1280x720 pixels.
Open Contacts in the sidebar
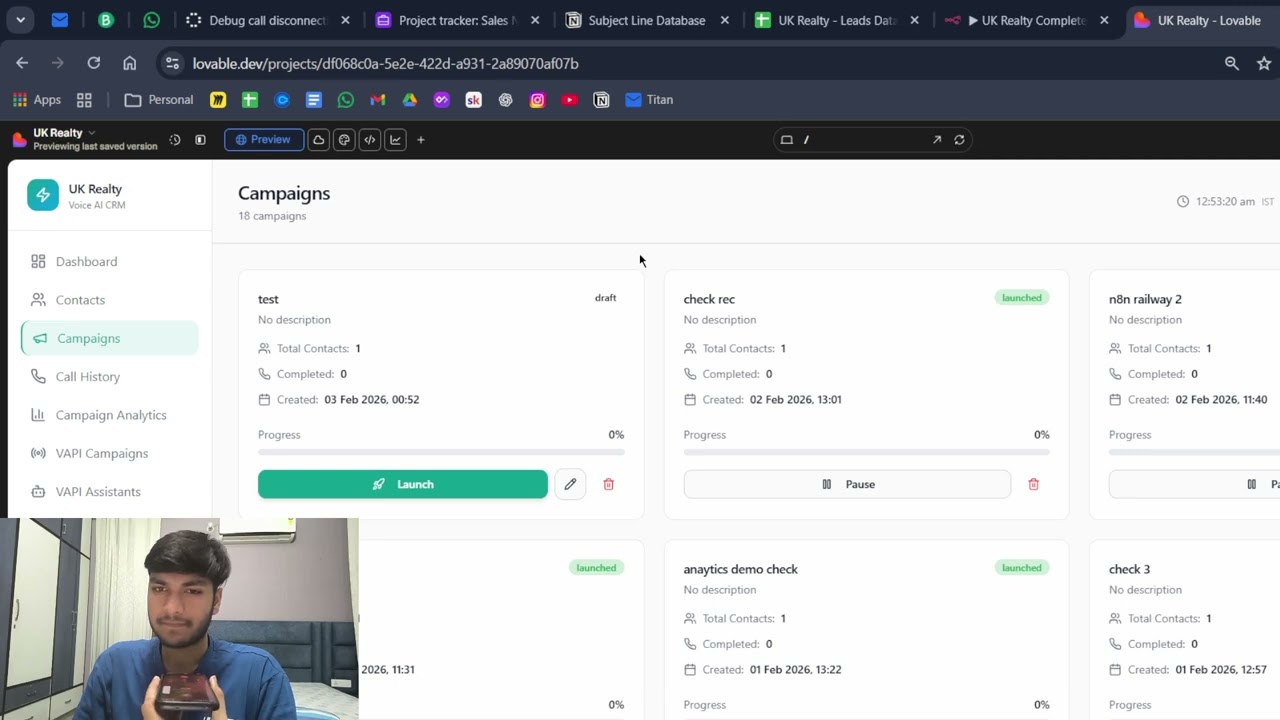click(110, 300)
